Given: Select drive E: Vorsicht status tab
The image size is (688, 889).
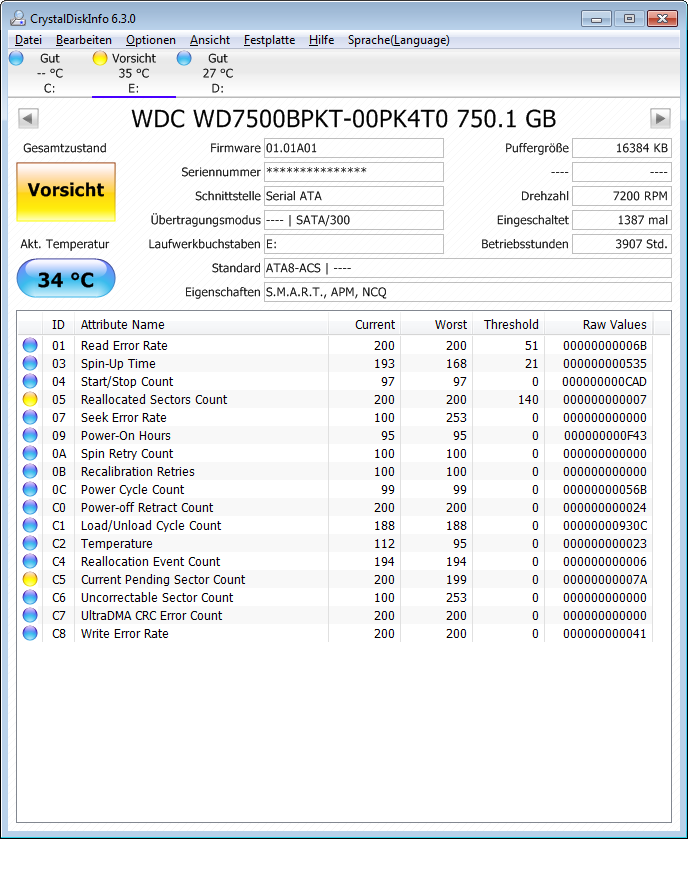Looking at the screenshot, I should (134, 73).
